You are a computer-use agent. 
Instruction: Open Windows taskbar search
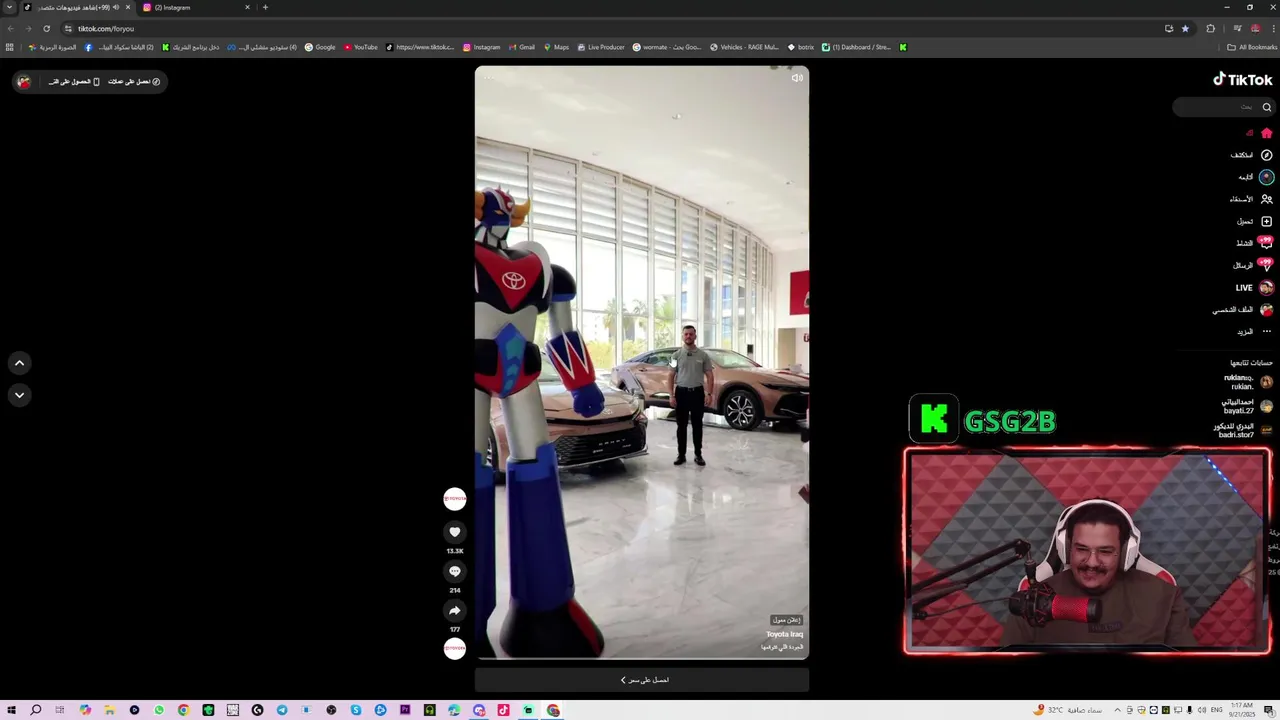[36, 710]
